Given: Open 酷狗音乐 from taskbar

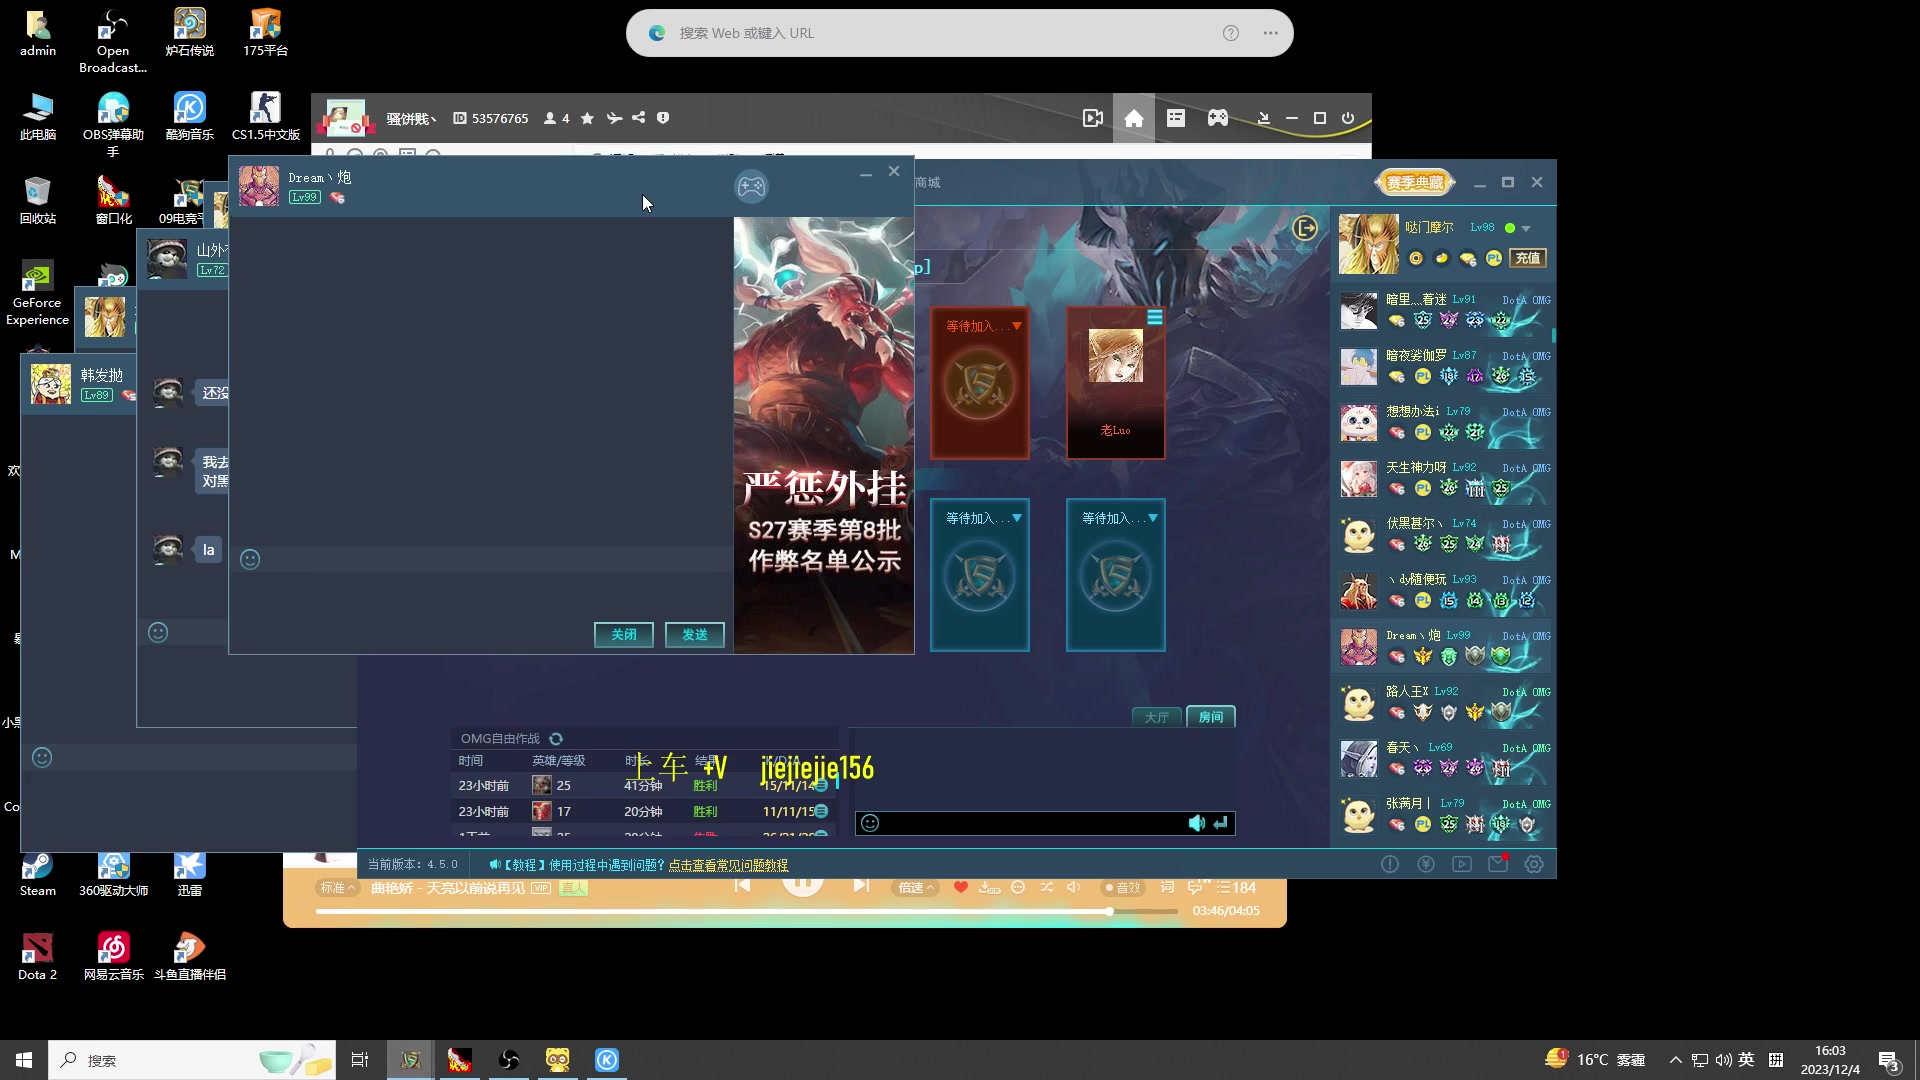Looking at the screenshot, I should 607,1060.
